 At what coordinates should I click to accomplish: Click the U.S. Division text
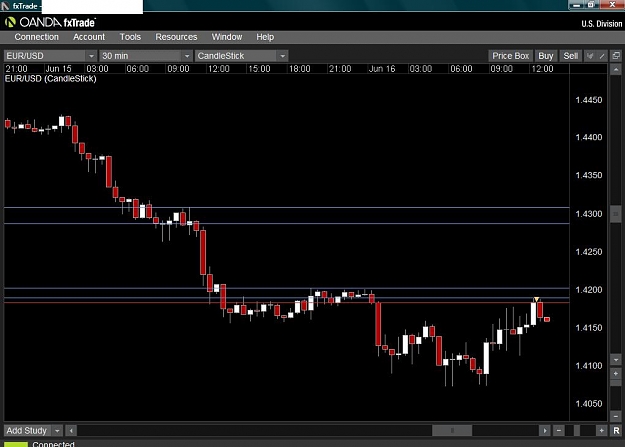point(601,24)
